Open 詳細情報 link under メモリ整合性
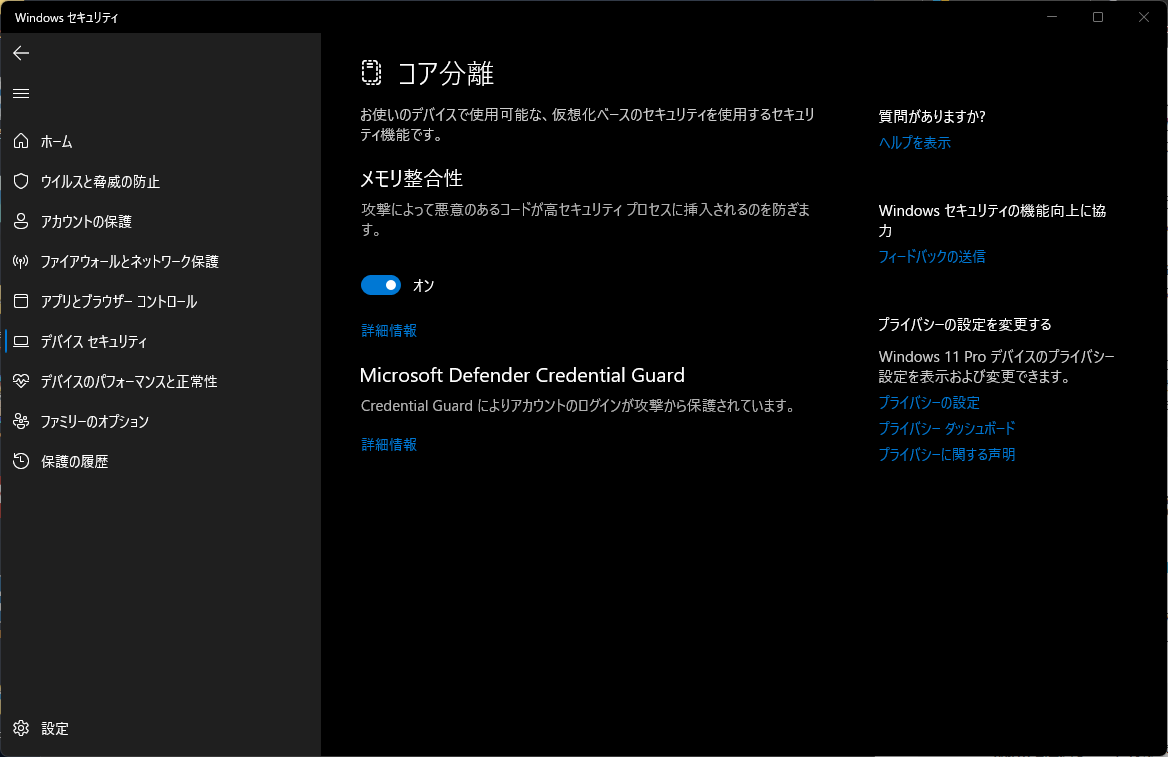Image resolution: width=1168 pixels, height=757 pixels. coord(389,330)
